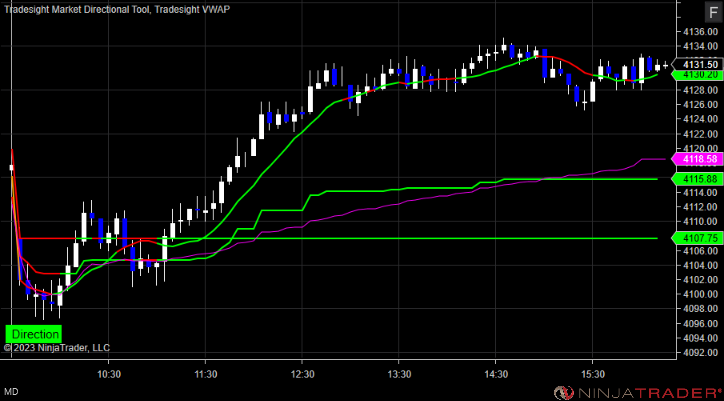Click the 15:30 time axis label

(x=592, y=372)
